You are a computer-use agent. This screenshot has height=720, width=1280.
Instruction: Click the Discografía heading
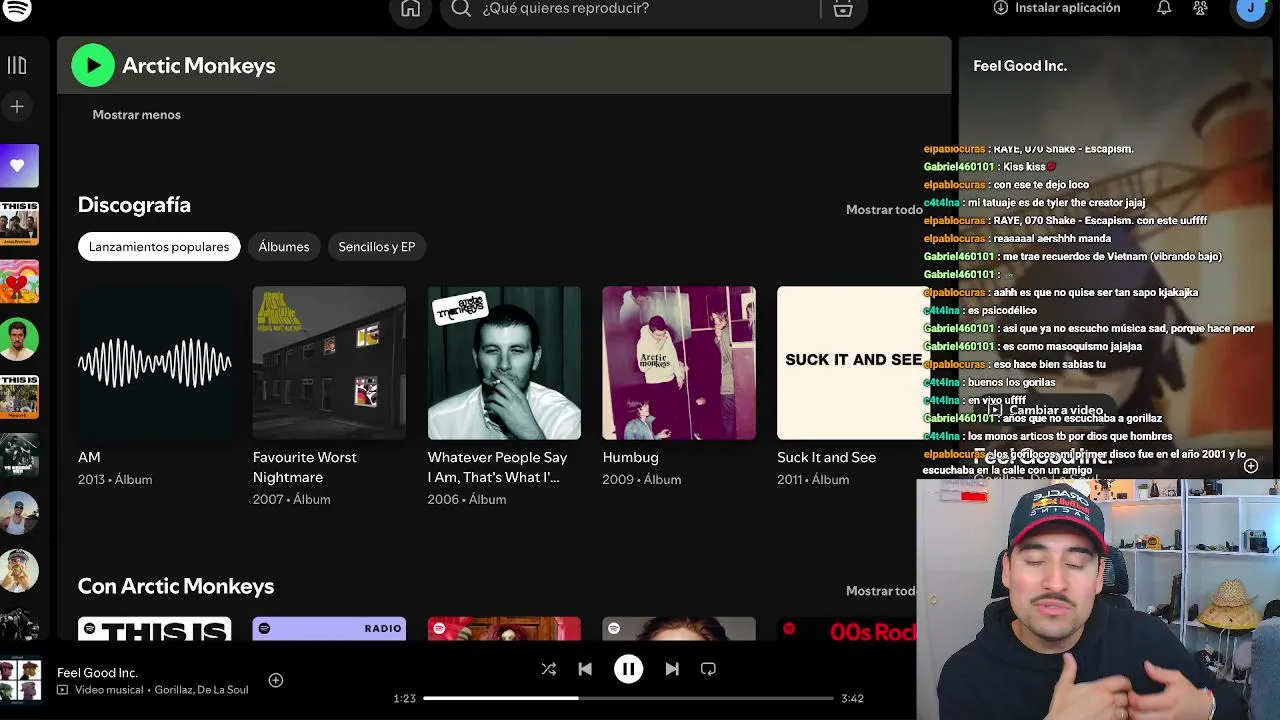pos(134,205)
